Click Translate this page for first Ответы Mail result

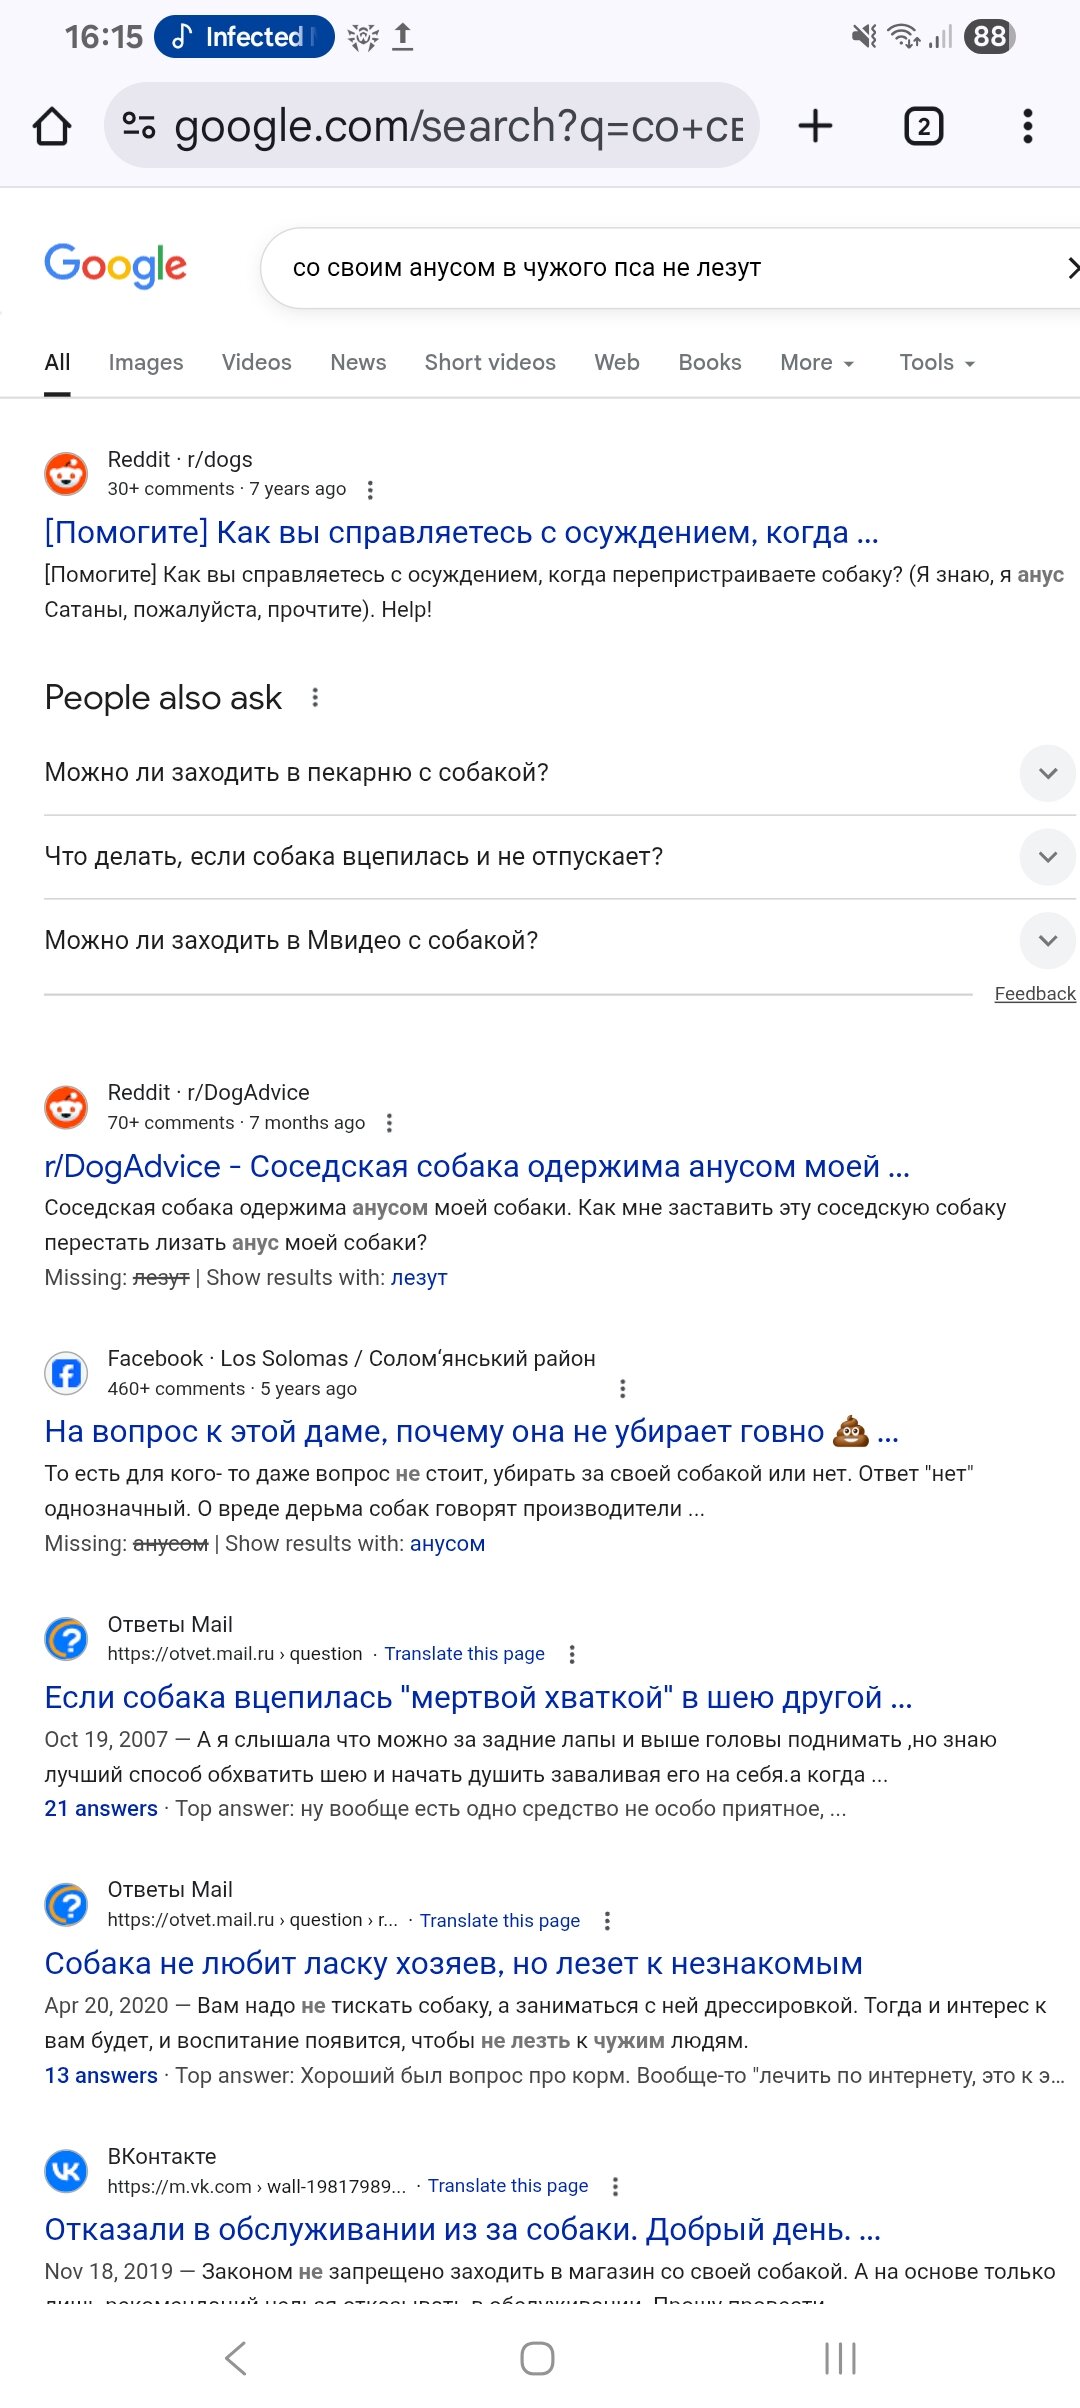click(x=464, y=1654)
